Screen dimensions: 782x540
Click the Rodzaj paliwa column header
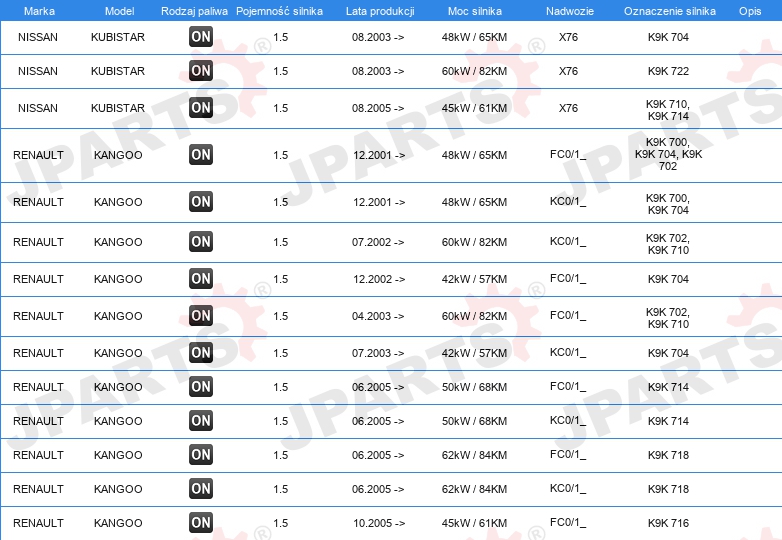pyautogui.click(x=195, y=11)
